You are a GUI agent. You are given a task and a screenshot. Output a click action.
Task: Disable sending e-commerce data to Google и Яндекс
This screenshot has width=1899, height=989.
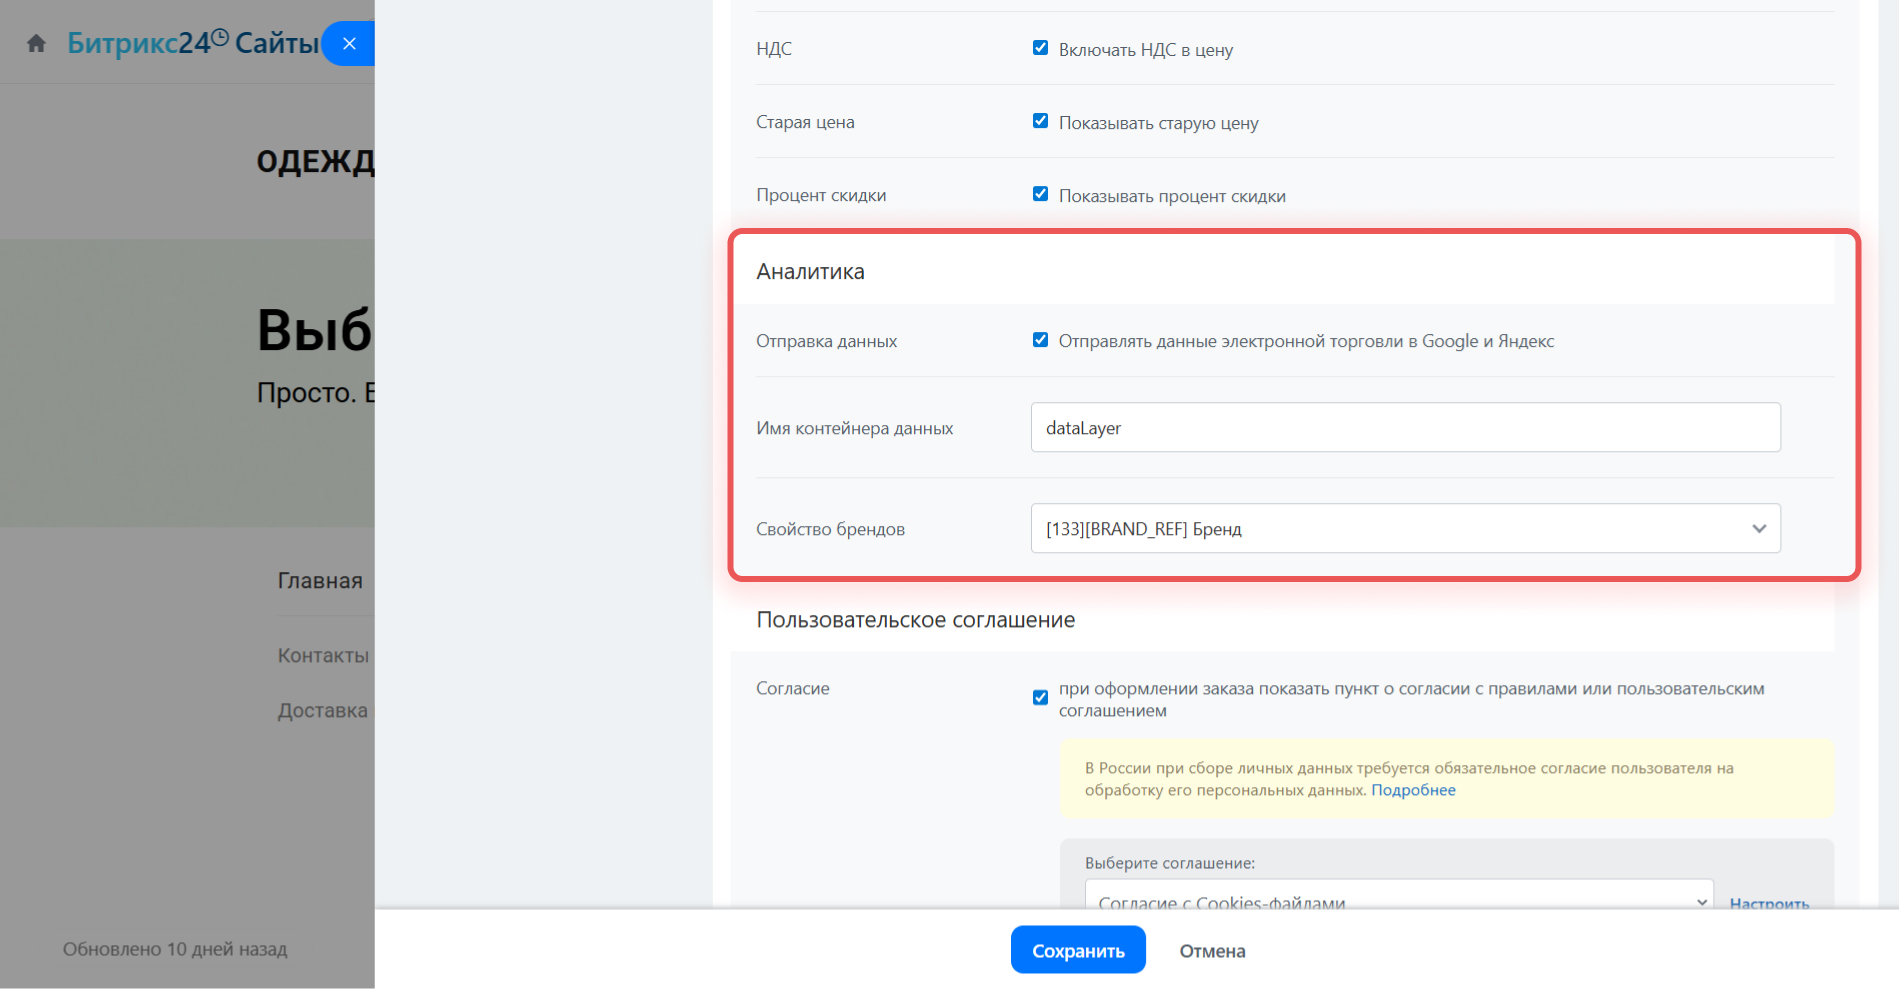(x=1040, y=340)
